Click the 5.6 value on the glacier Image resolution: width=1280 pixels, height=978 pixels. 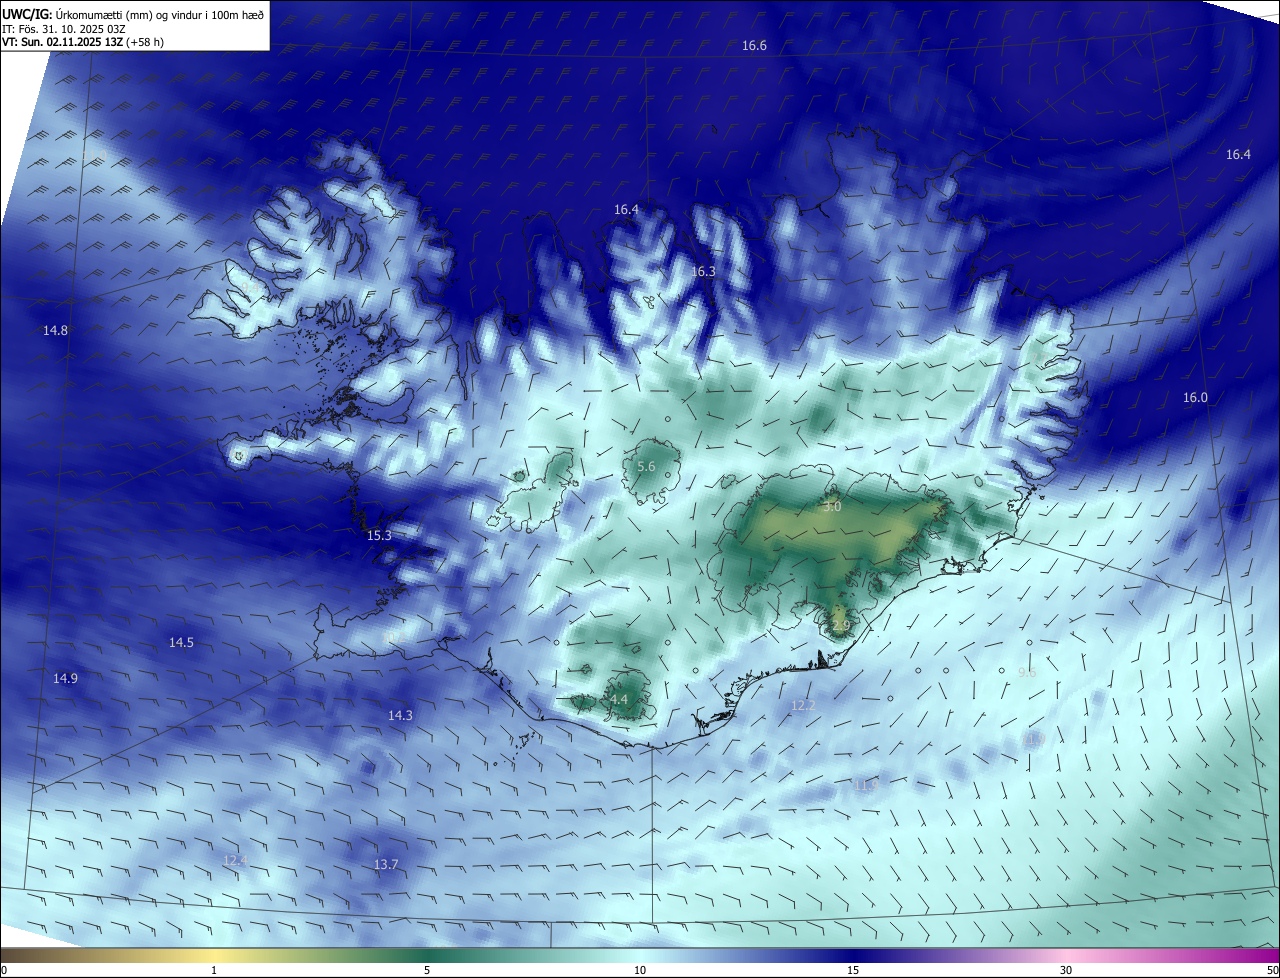646,467
